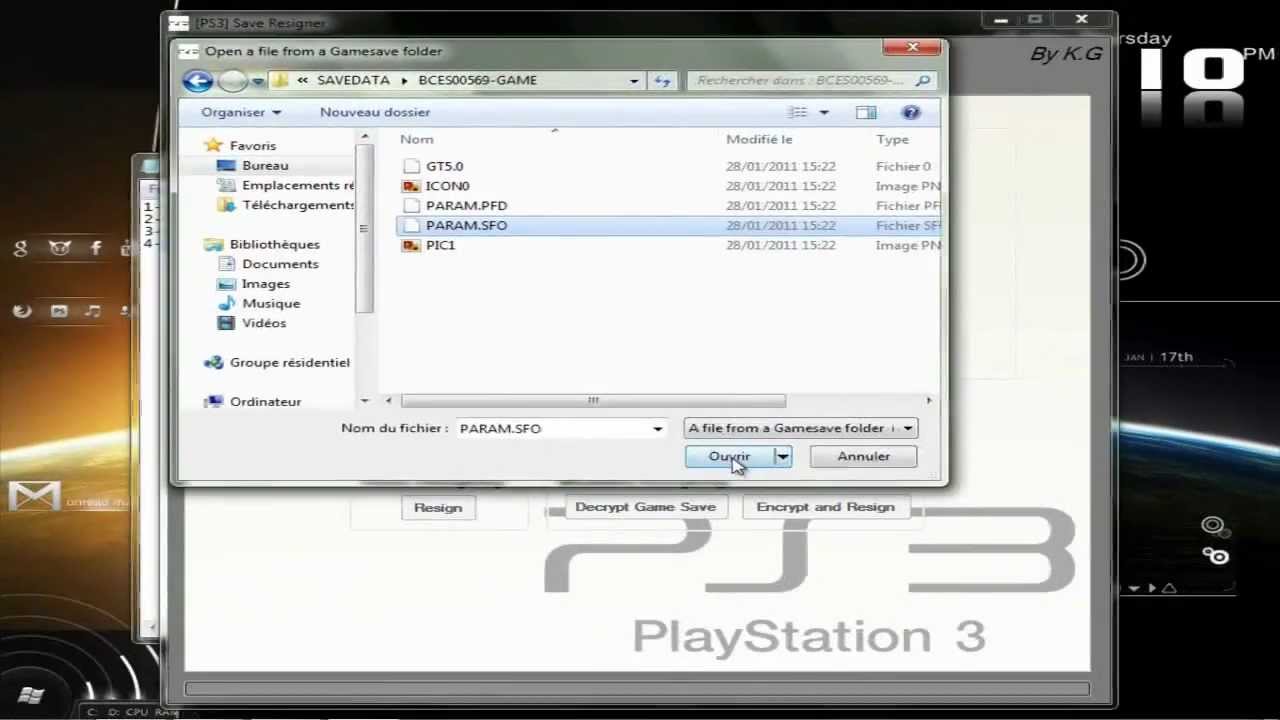1280x720 pixels.
Task: Open the Ouvrir button's dropdown arrow
Action: point(783,456)
